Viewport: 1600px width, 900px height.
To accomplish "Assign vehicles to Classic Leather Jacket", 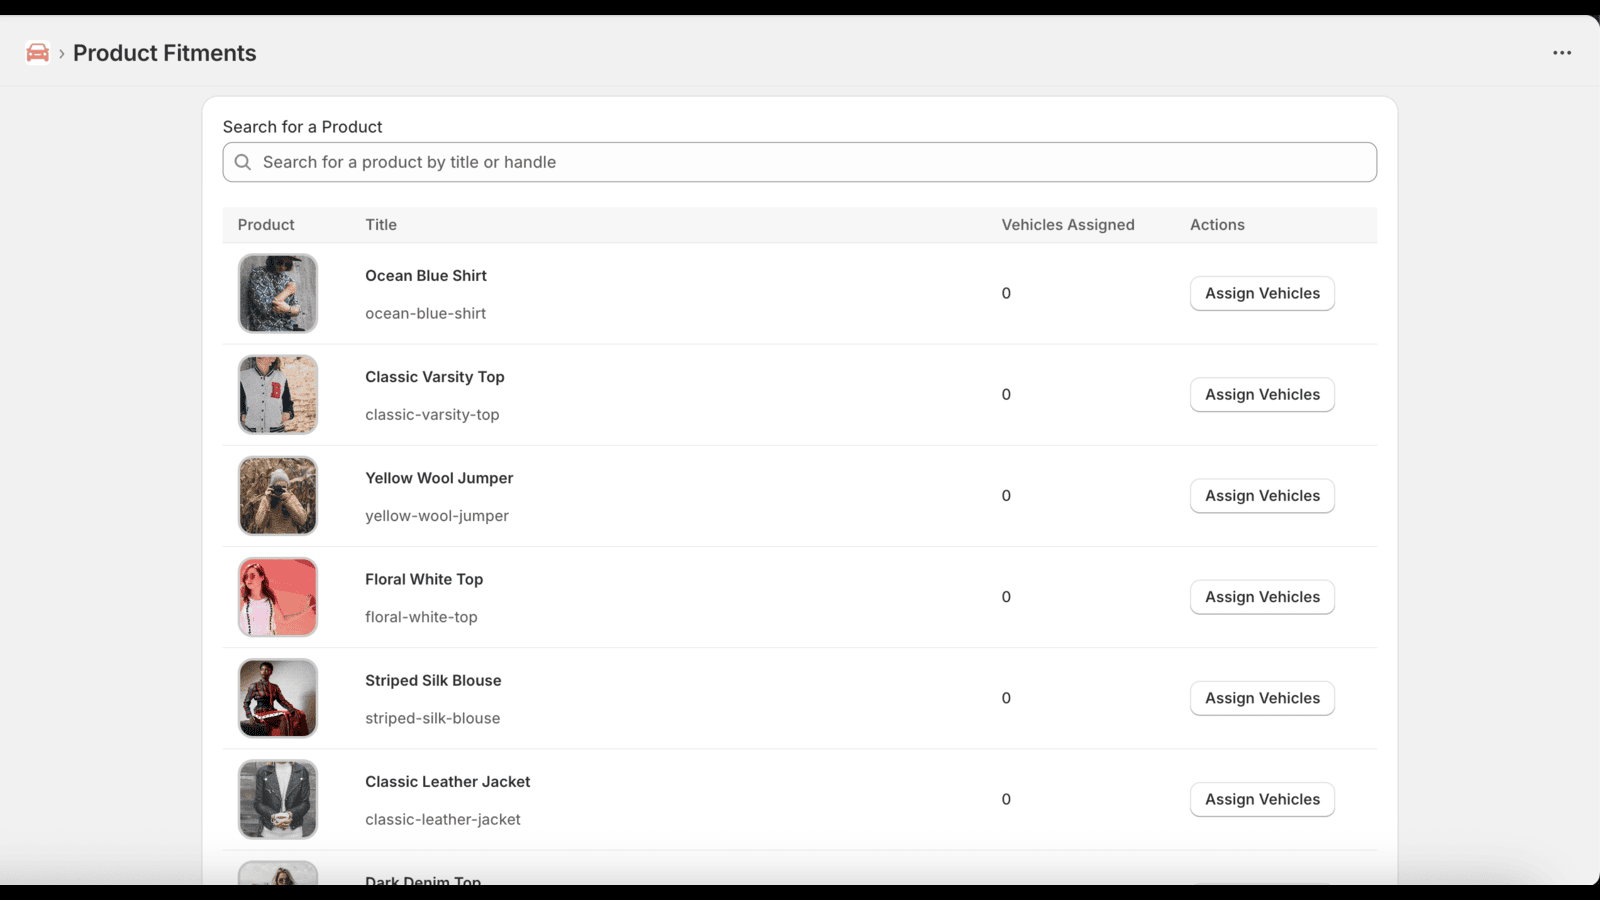I will click(x=1262, y=799).
